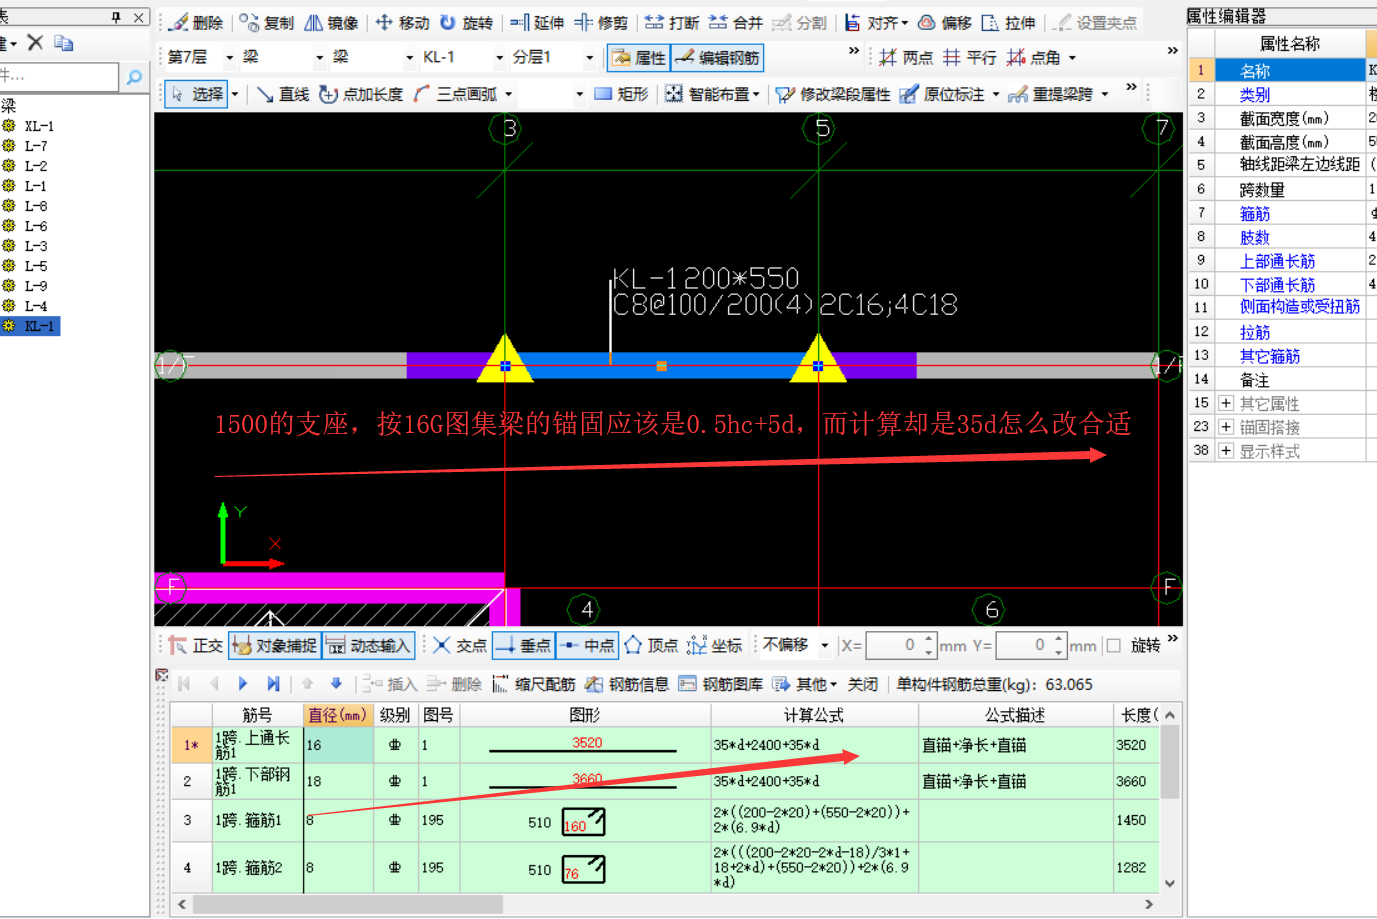Click the 编辑钢筋 button

coord(718,58)
